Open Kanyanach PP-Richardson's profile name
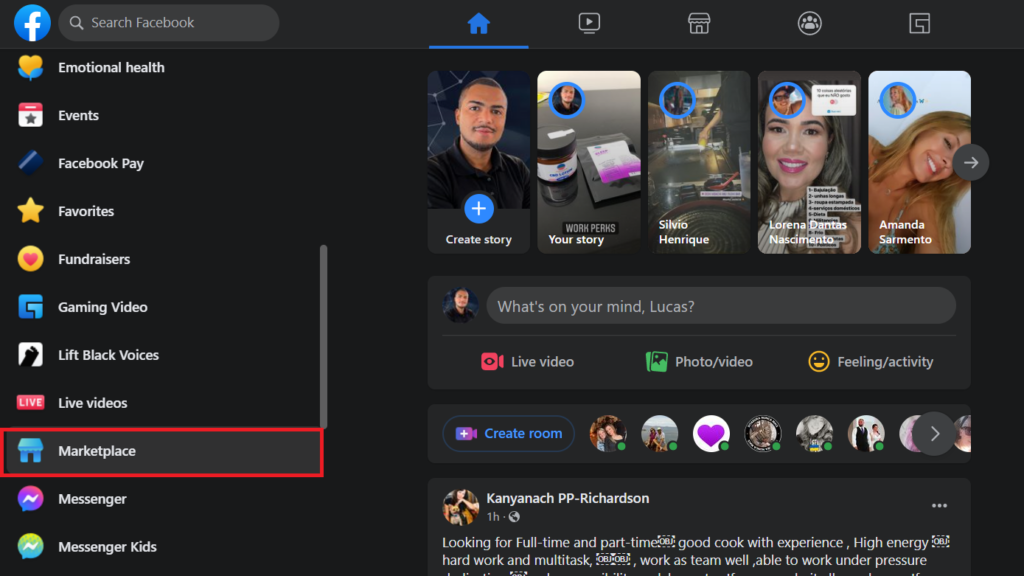 click(x=568, y=498)
